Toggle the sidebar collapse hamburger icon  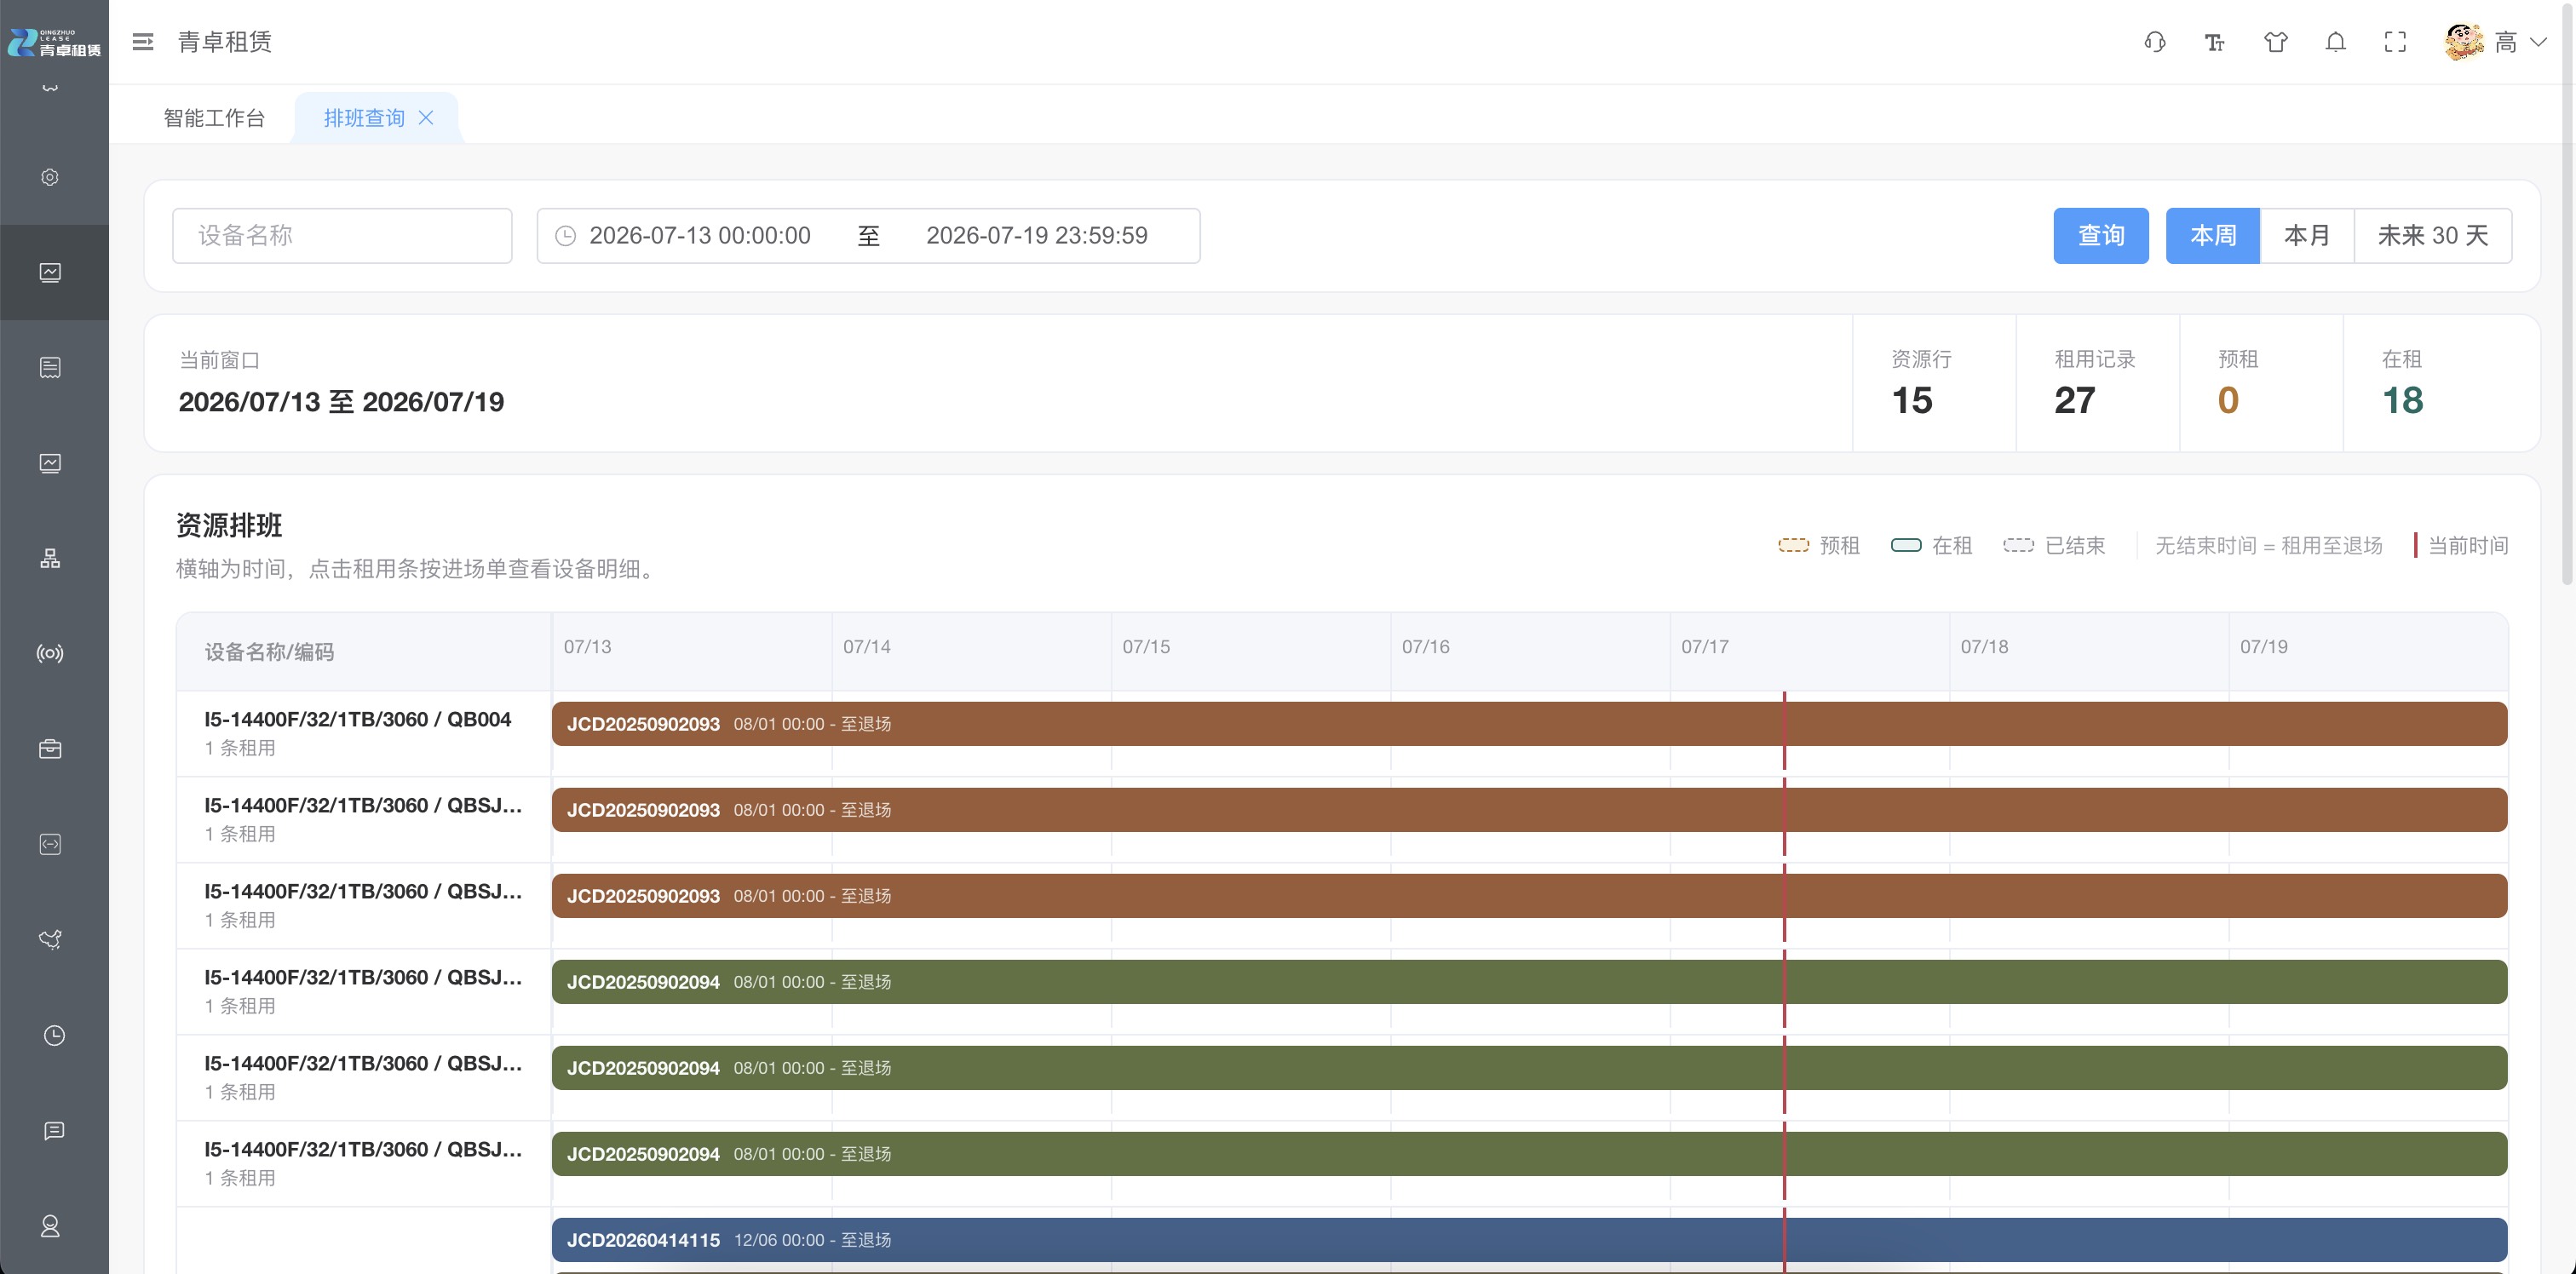143,42
